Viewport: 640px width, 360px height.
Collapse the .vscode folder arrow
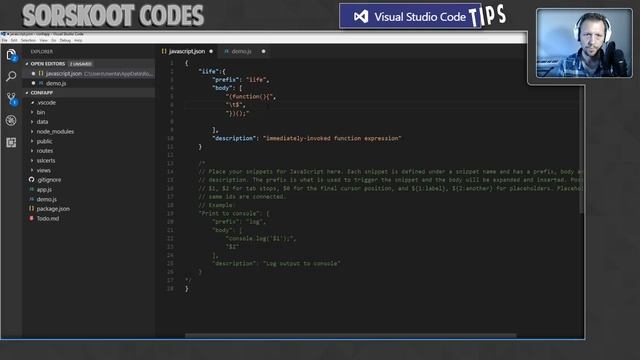[x=32, y=103]
